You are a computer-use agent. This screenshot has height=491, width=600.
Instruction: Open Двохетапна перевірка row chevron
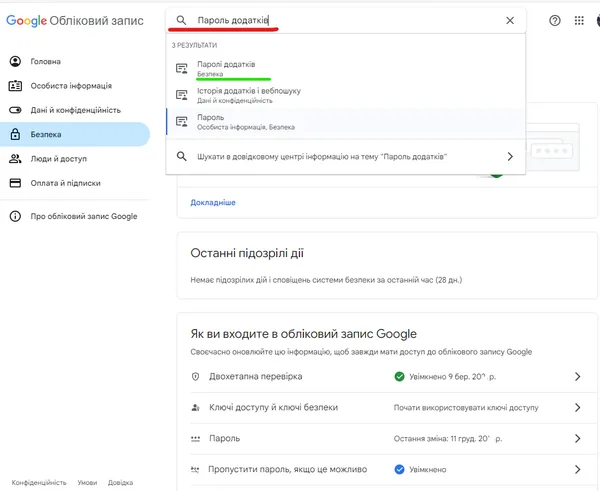577,377
